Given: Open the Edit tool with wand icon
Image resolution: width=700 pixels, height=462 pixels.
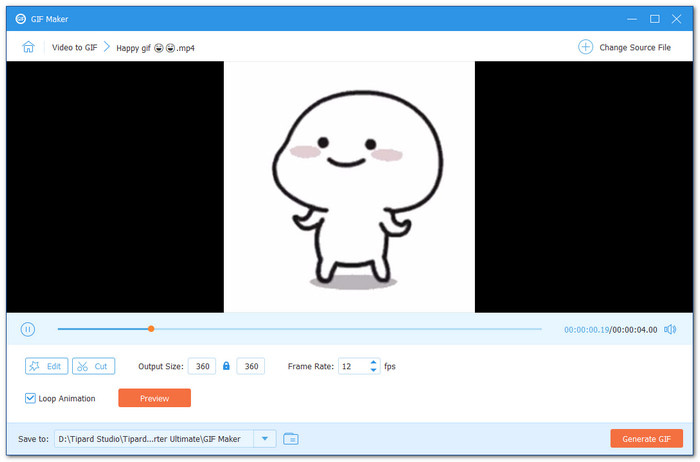Looking at the screenshot, I should click(46, 366).
